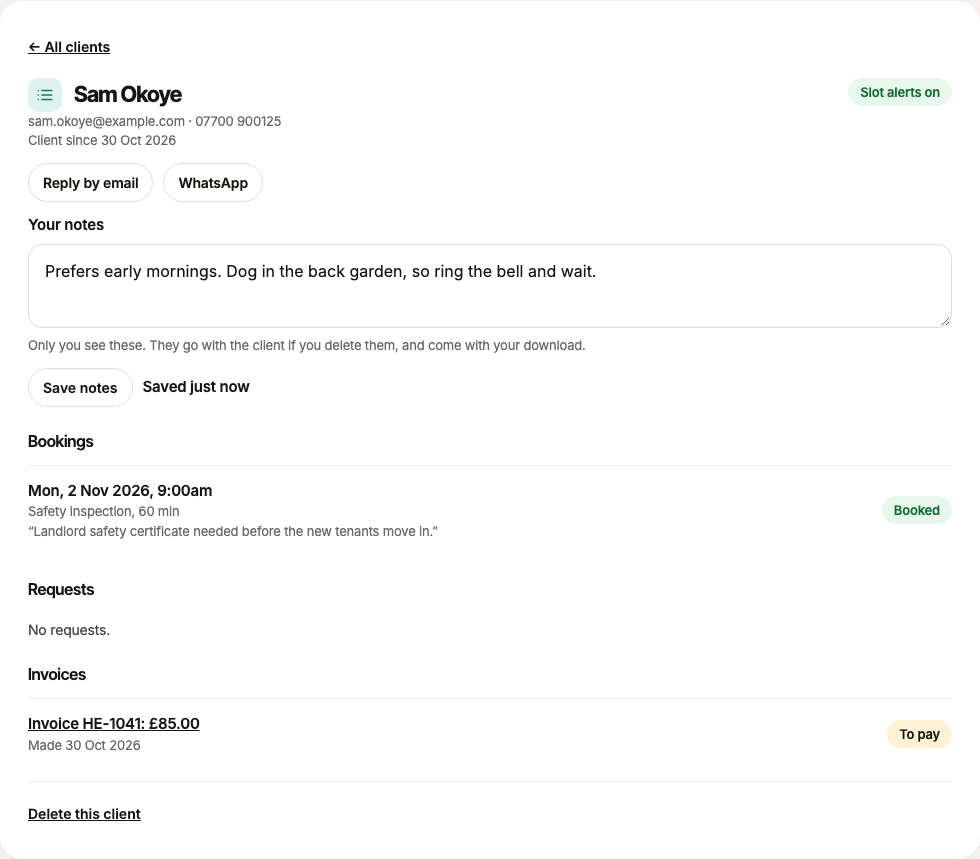The width and height of the screenshot is (980, 859).
Task: Click the Bookings section heading
Action: pyautogui.click(x=61, y=441)
